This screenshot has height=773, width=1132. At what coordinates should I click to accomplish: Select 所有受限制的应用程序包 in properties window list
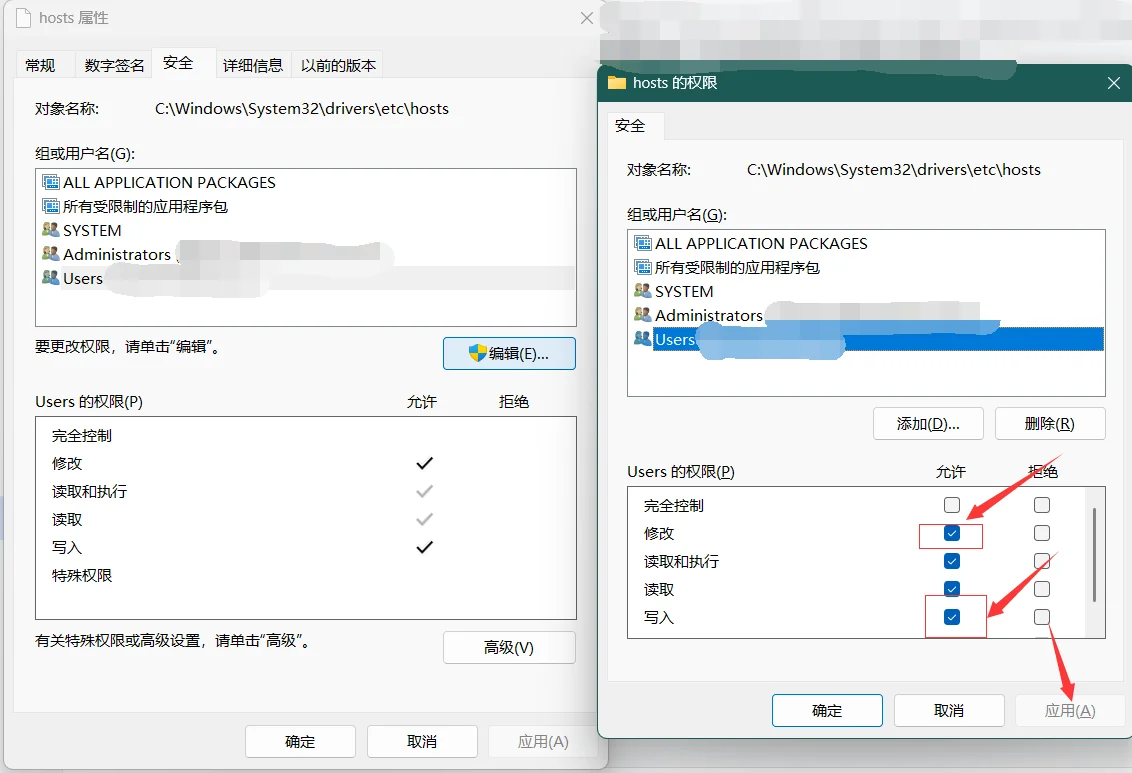click(x=145, y=206)
